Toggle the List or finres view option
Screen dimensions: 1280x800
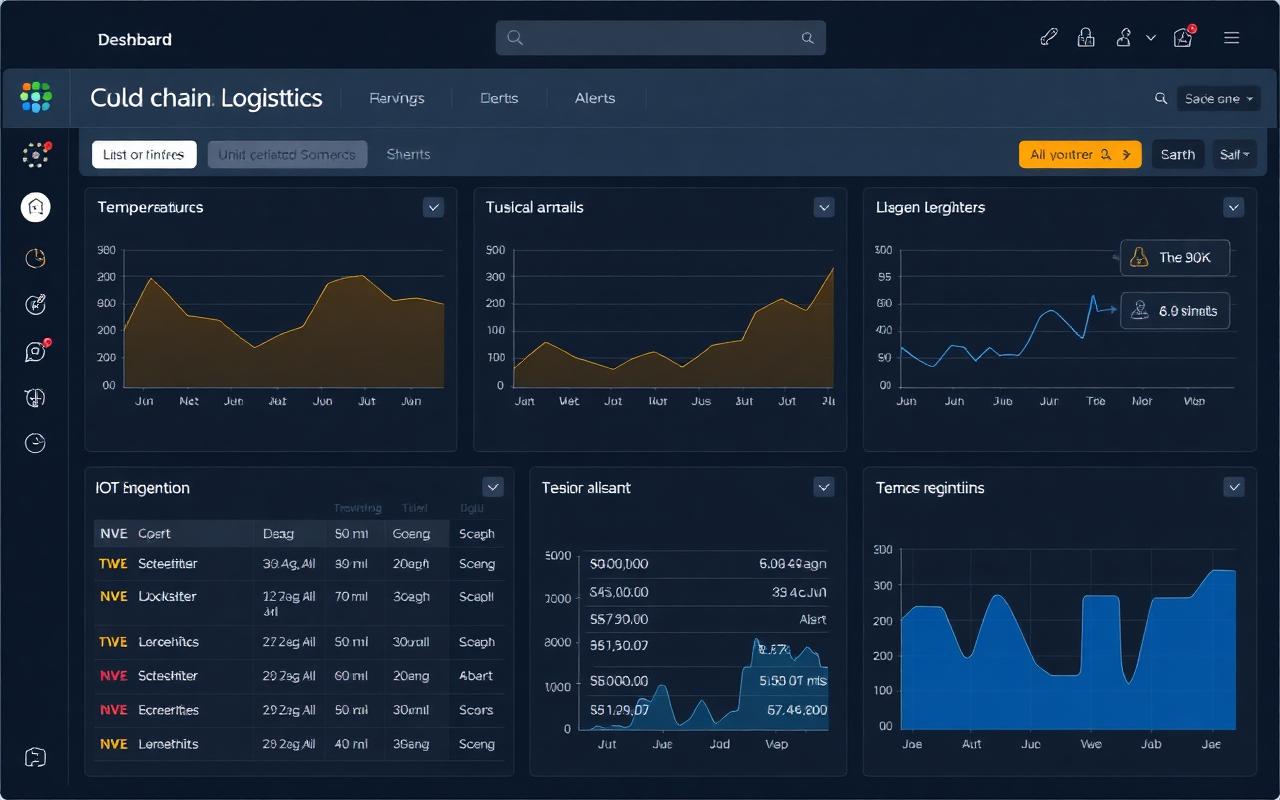click(143, 154)
